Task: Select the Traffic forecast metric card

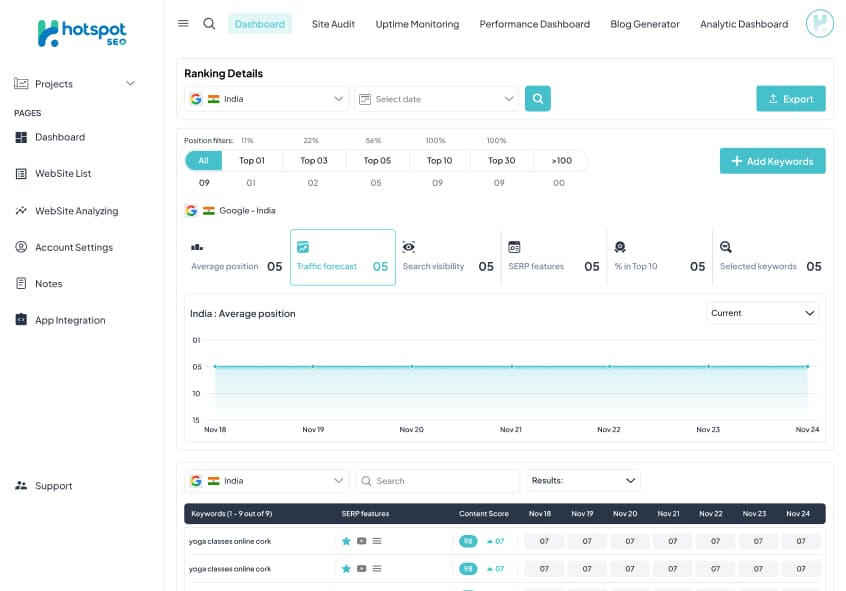Action: pos(343,257)
